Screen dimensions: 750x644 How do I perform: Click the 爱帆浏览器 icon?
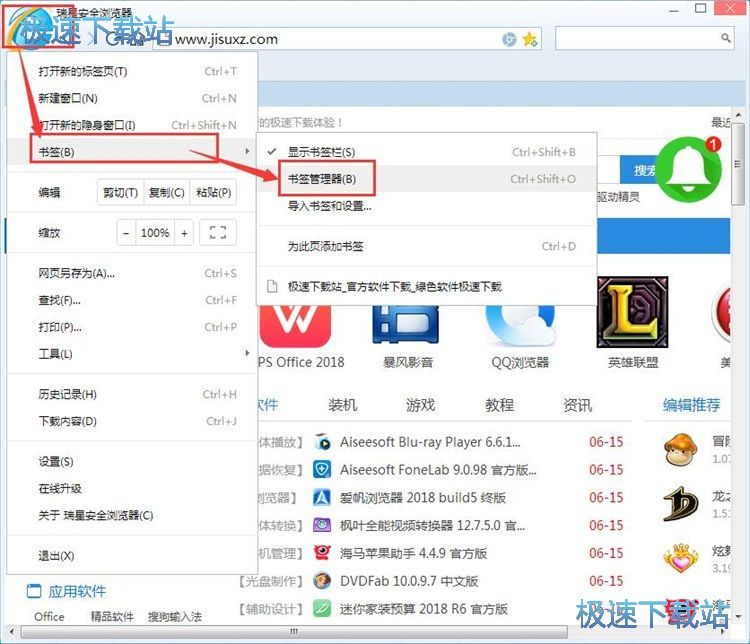322,498
